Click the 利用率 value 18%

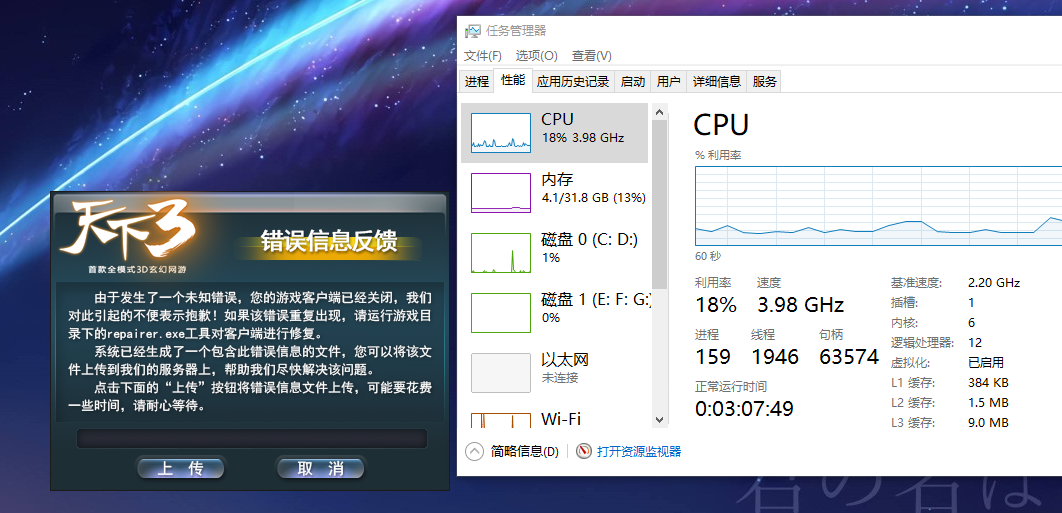pos(716,304)
